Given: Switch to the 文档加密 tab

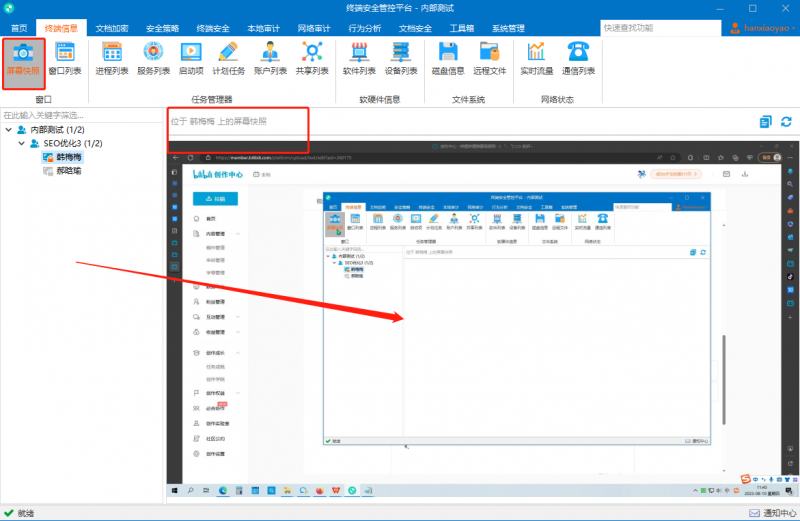Looking at the screenshot, I should 112,28.
